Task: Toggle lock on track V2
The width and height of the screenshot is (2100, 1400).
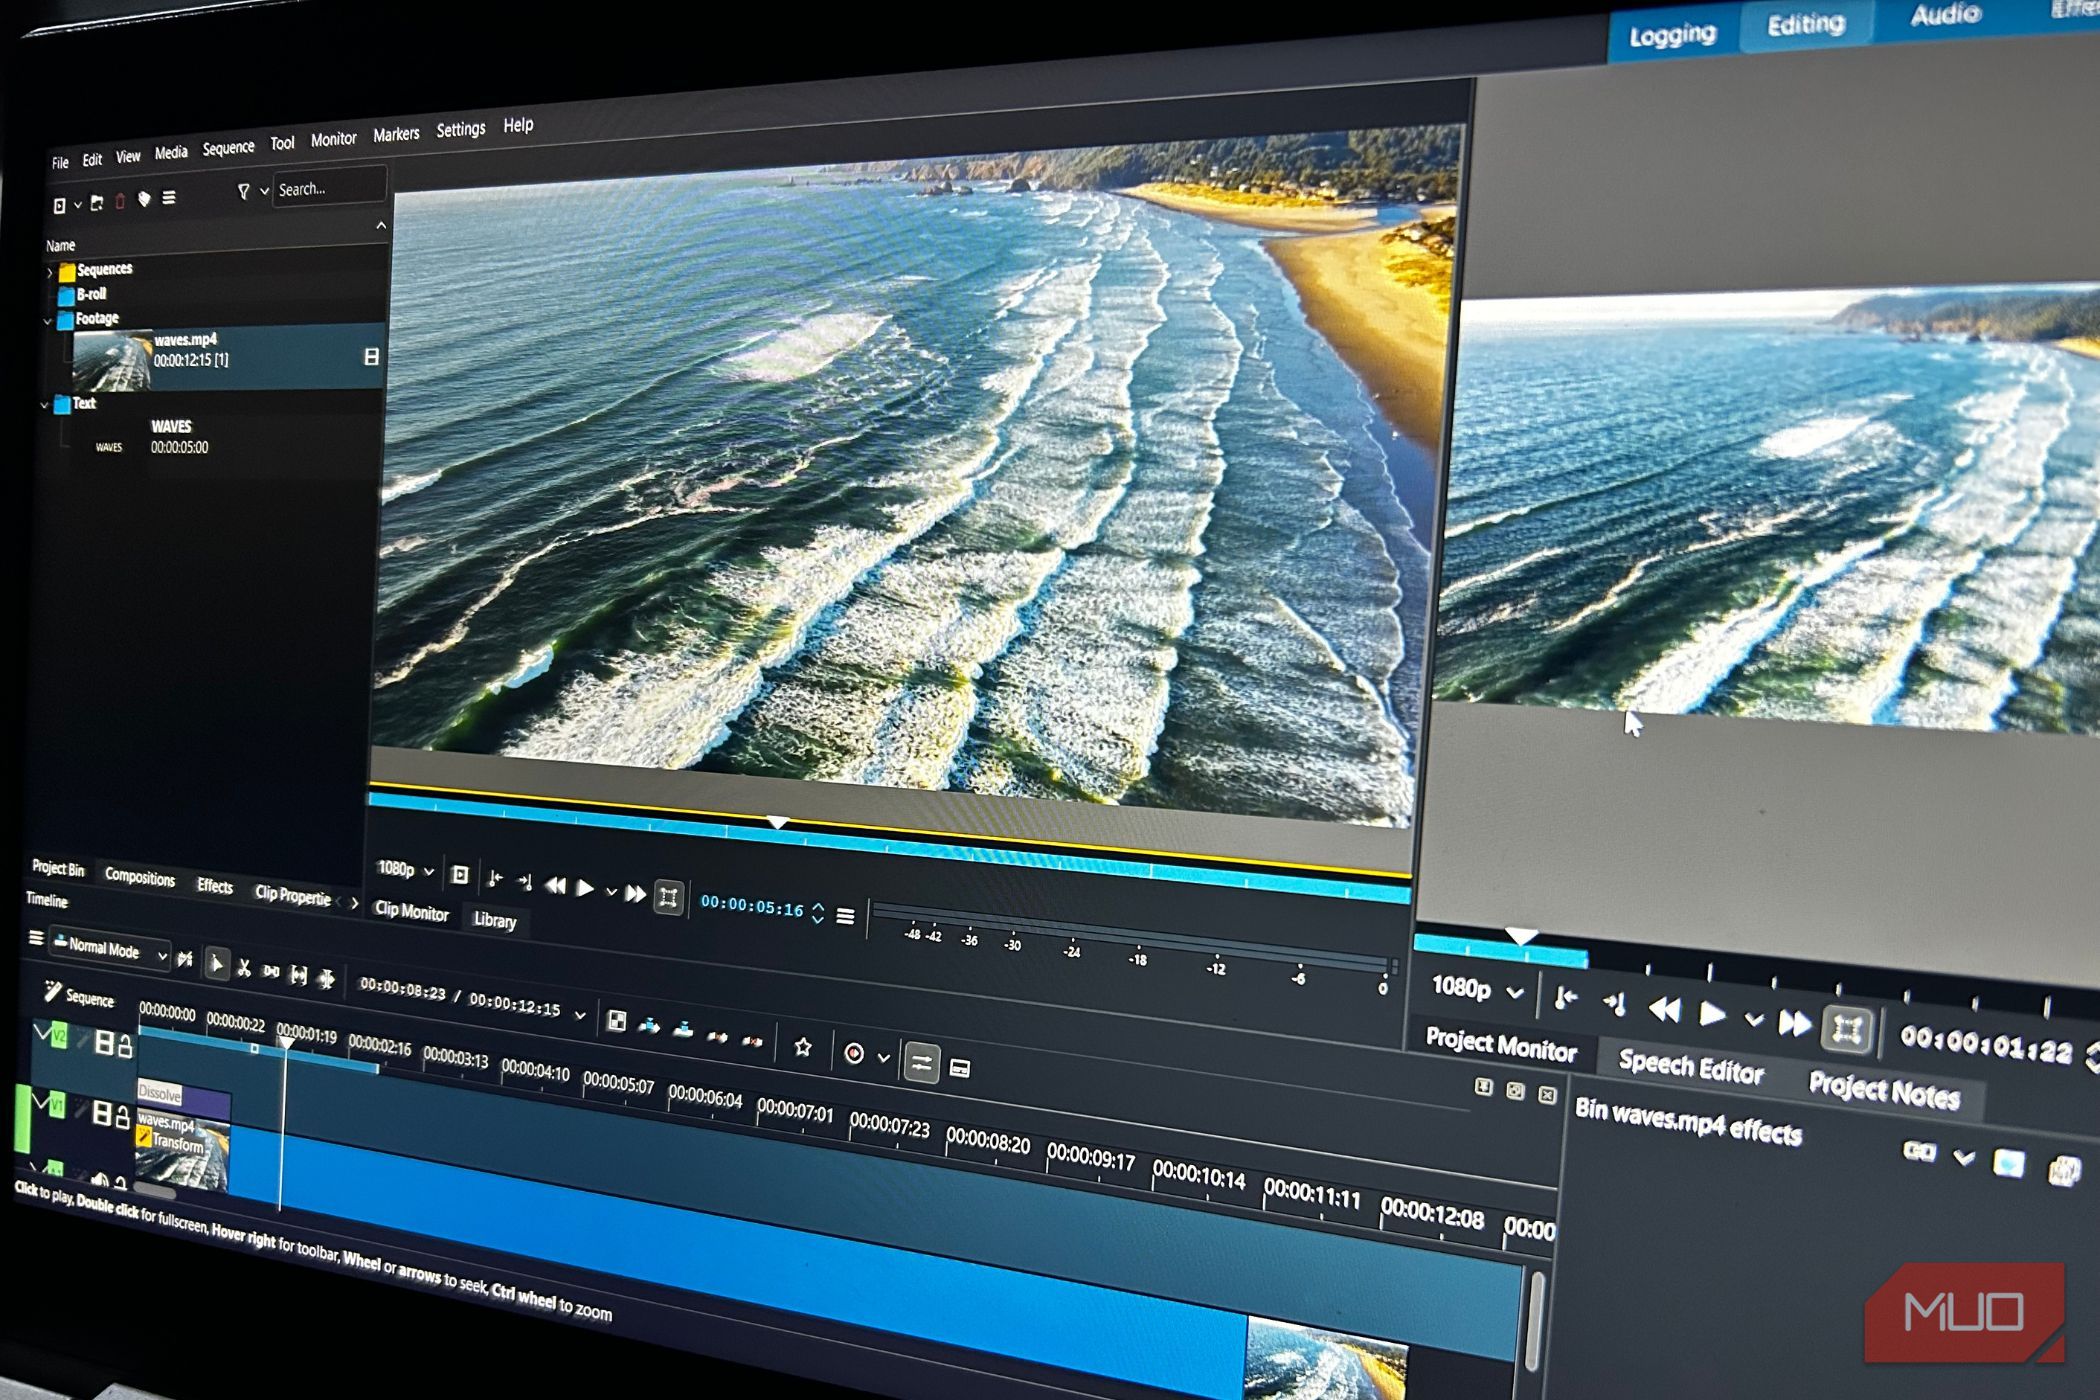Action: point(126,1046)
